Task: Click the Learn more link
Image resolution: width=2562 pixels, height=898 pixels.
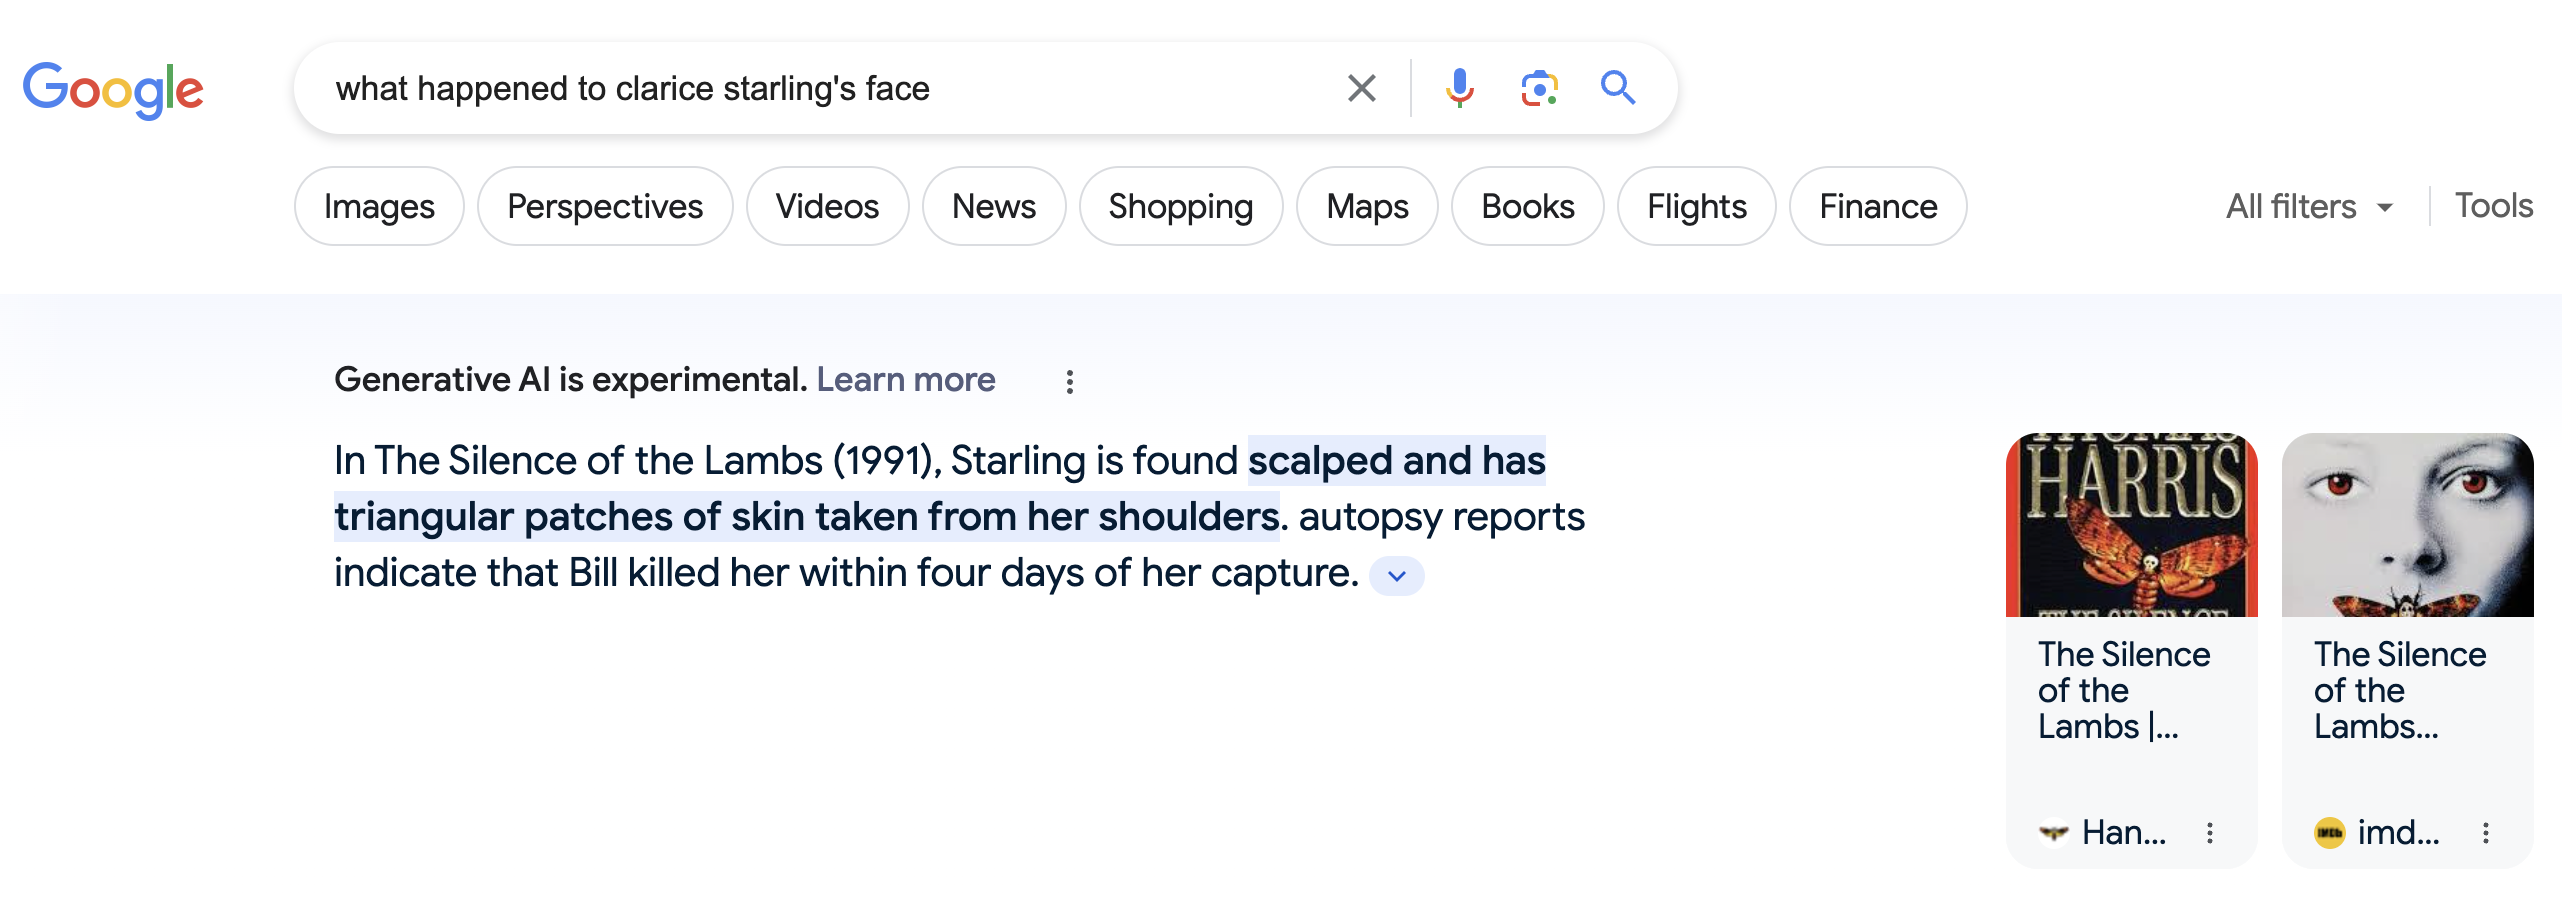Action: point(905,380)
